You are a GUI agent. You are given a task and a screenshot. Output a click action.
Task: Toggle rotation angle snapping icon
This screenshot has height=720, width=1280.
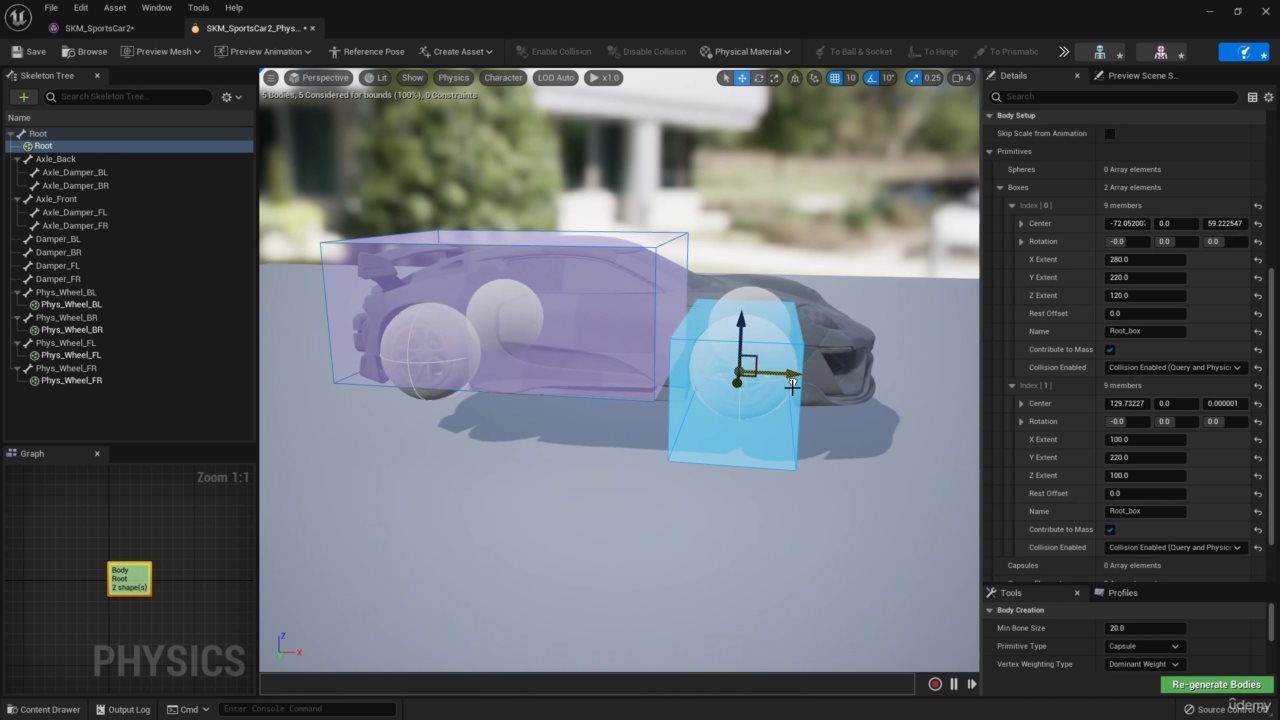tap(871, 78)
